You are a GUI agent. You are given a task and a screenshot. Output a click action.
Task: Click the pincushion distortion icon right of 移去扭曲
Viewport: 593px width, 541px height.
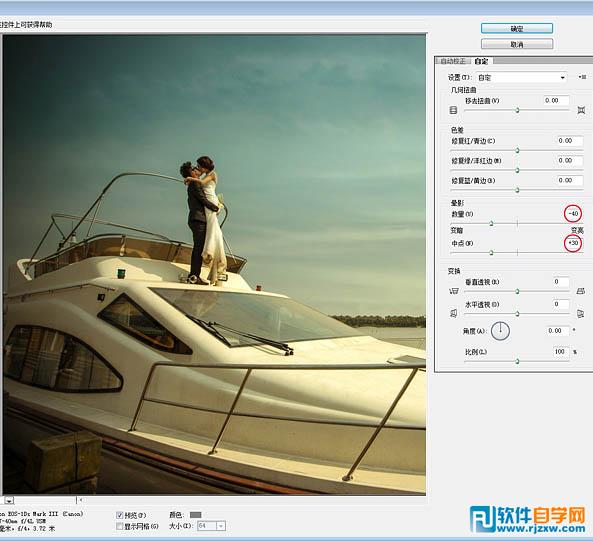tap(581, 110)
